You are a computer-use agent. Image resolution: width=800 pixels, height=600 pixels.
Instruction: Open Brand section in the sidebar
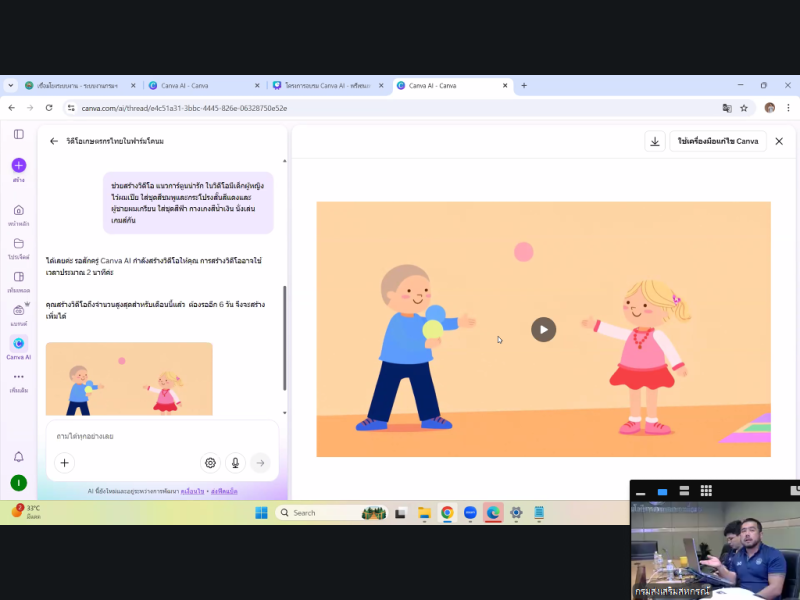(18, 311)
